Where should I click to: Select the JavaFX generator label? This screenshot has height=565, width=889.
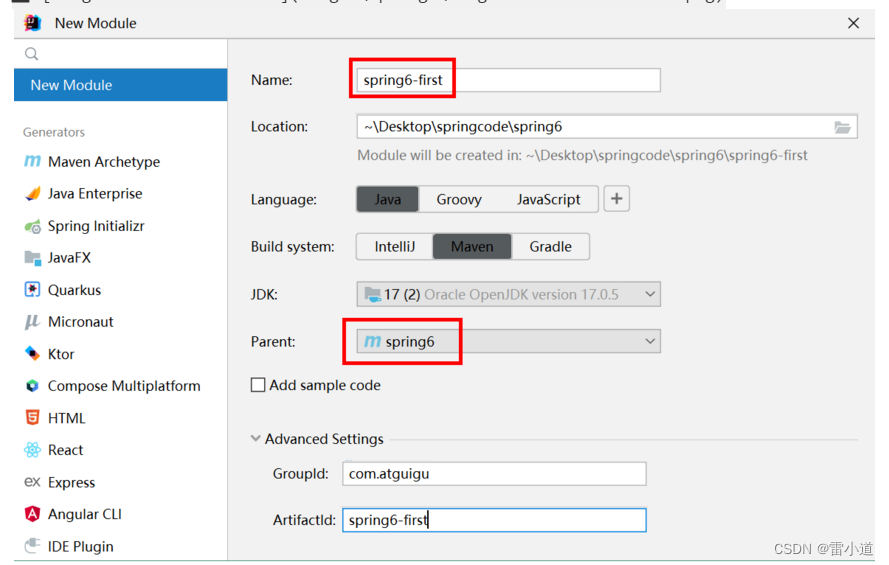[x=69, y=258]
